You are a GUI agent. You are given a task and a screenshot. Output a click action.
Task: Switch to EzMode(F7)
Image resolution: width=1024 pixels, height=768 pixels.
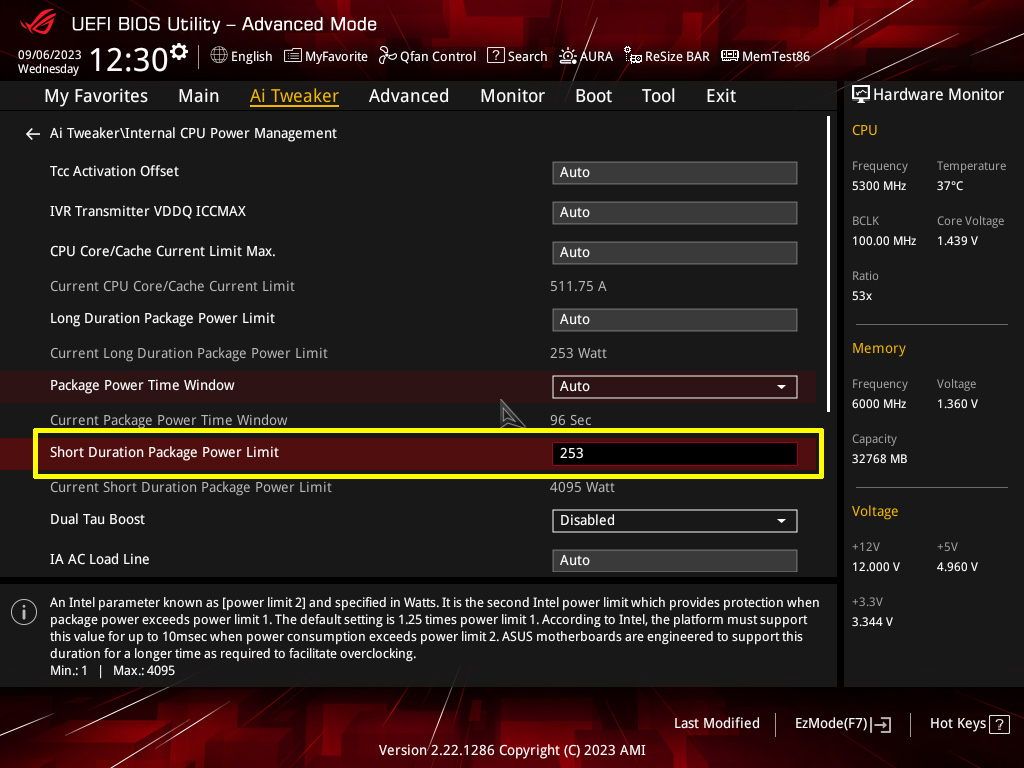842,723
